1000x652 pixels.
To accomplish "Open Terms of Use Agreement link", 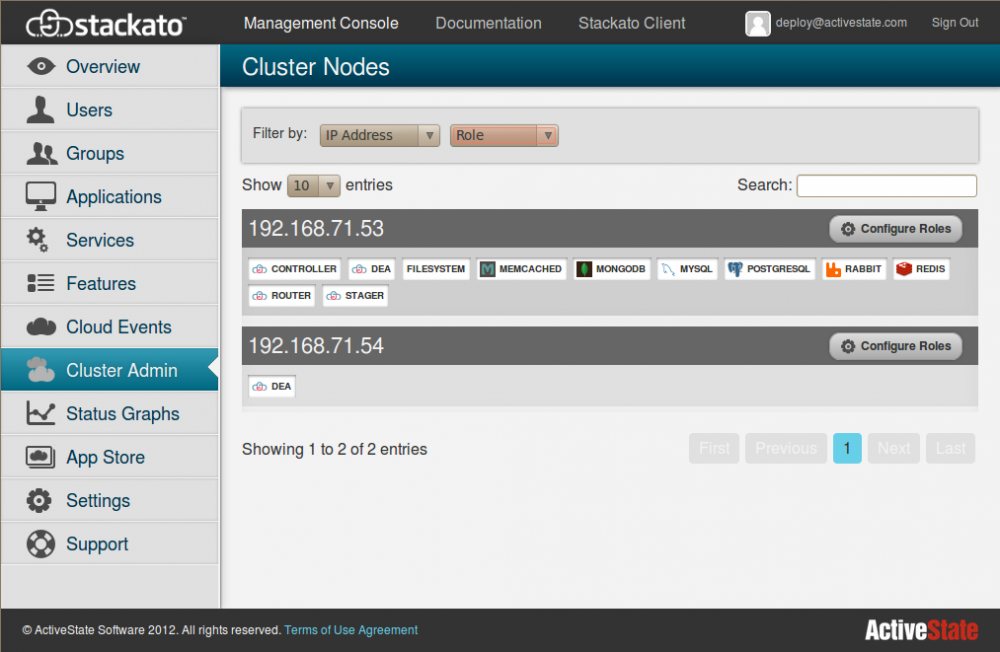I will (x=351, y=630).
